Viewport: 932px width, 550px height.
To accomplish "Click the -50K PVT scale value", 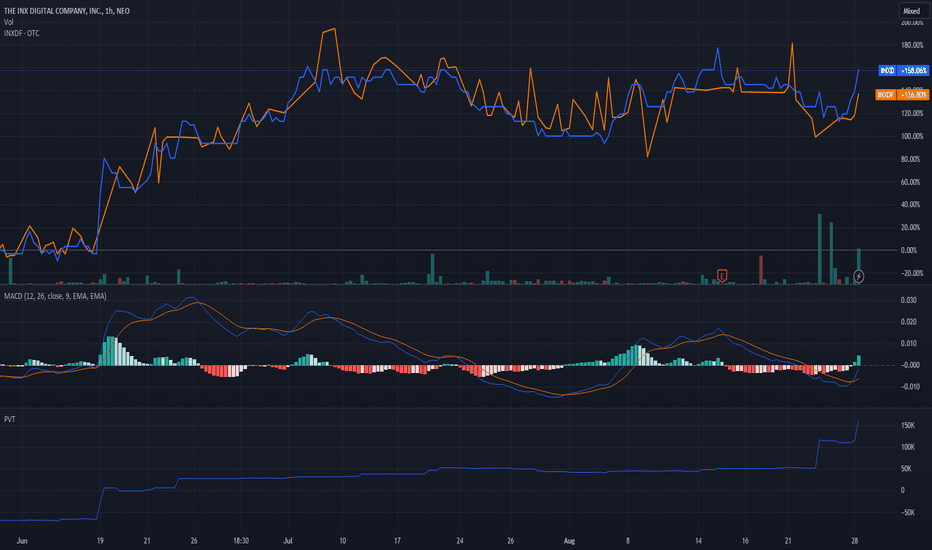I will pos(906,512).
